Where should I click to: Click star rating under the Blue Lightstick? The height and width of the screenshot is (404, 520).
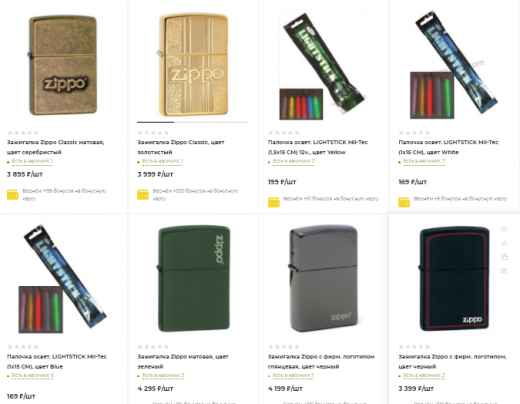coord(23,347)
